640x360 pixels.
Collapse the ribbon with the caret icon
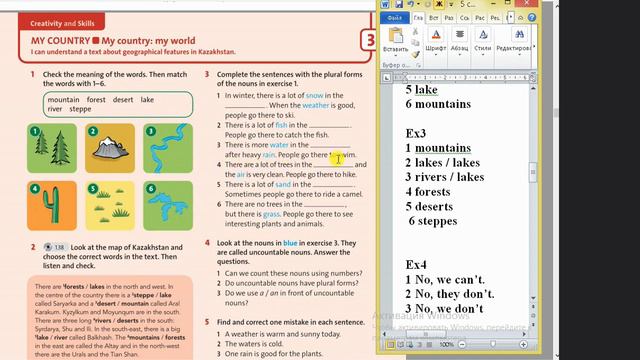point(520,18)
